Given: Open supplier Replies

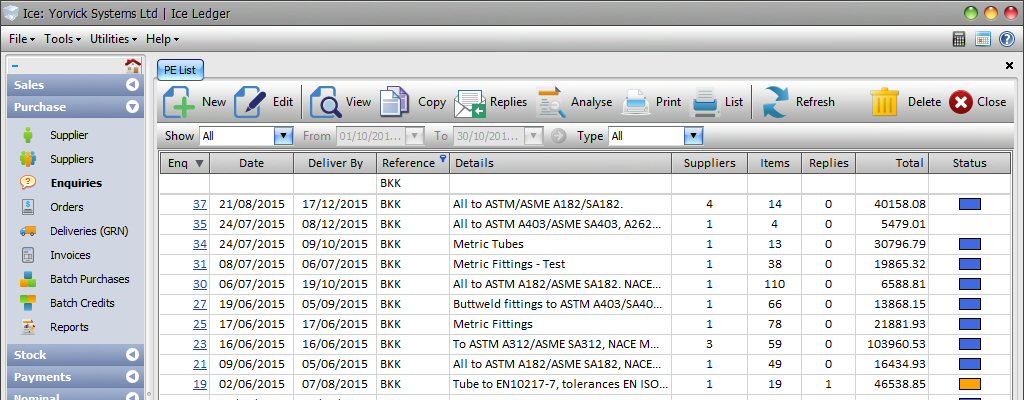Looking at the screenshot, I should click(490, 102).
